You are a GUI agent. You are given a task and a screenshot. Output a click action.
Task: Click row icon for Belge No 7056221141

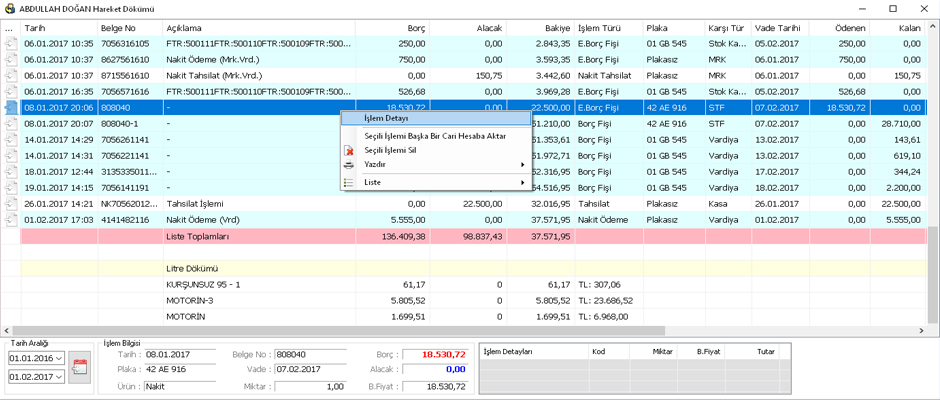click(11, 156)
